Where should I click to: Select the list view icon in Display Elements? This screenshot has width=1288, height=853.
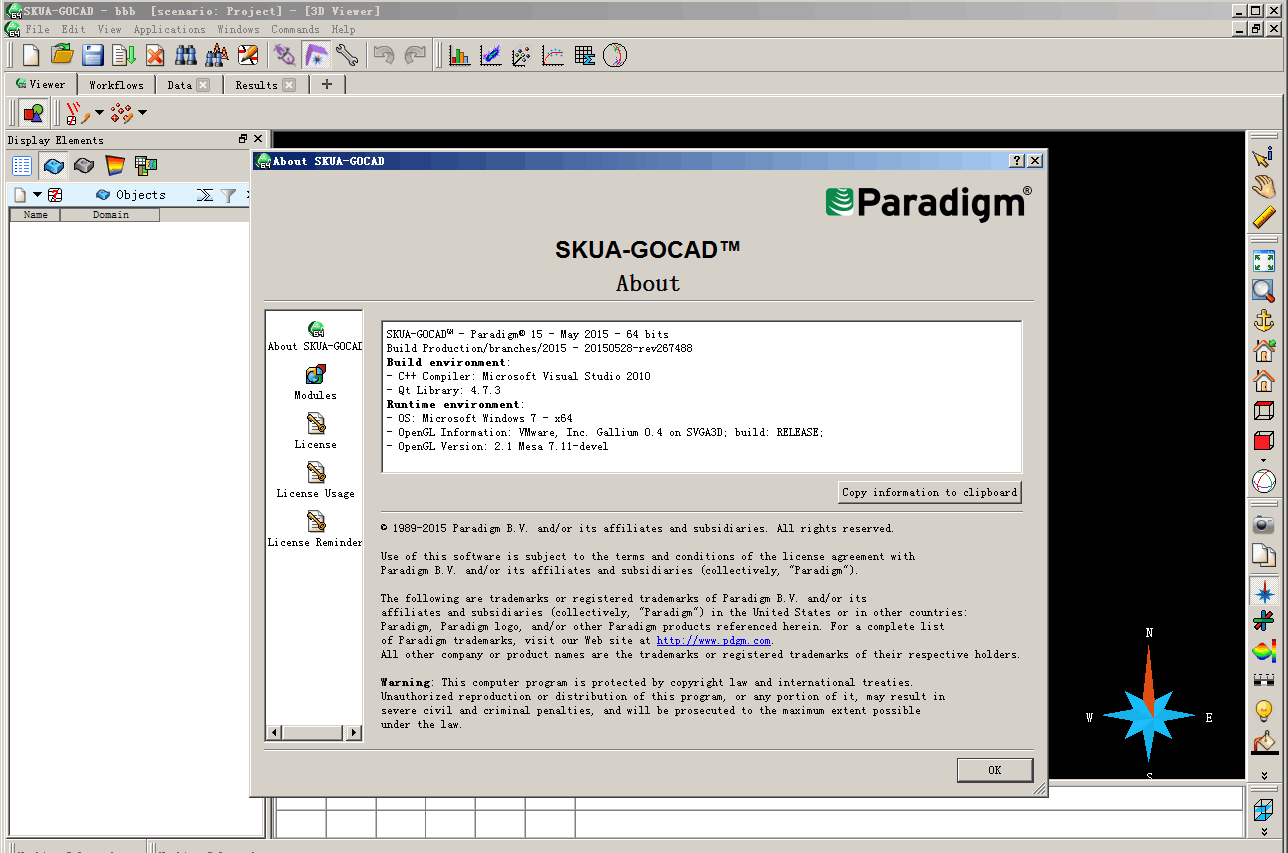pos(22,166)
